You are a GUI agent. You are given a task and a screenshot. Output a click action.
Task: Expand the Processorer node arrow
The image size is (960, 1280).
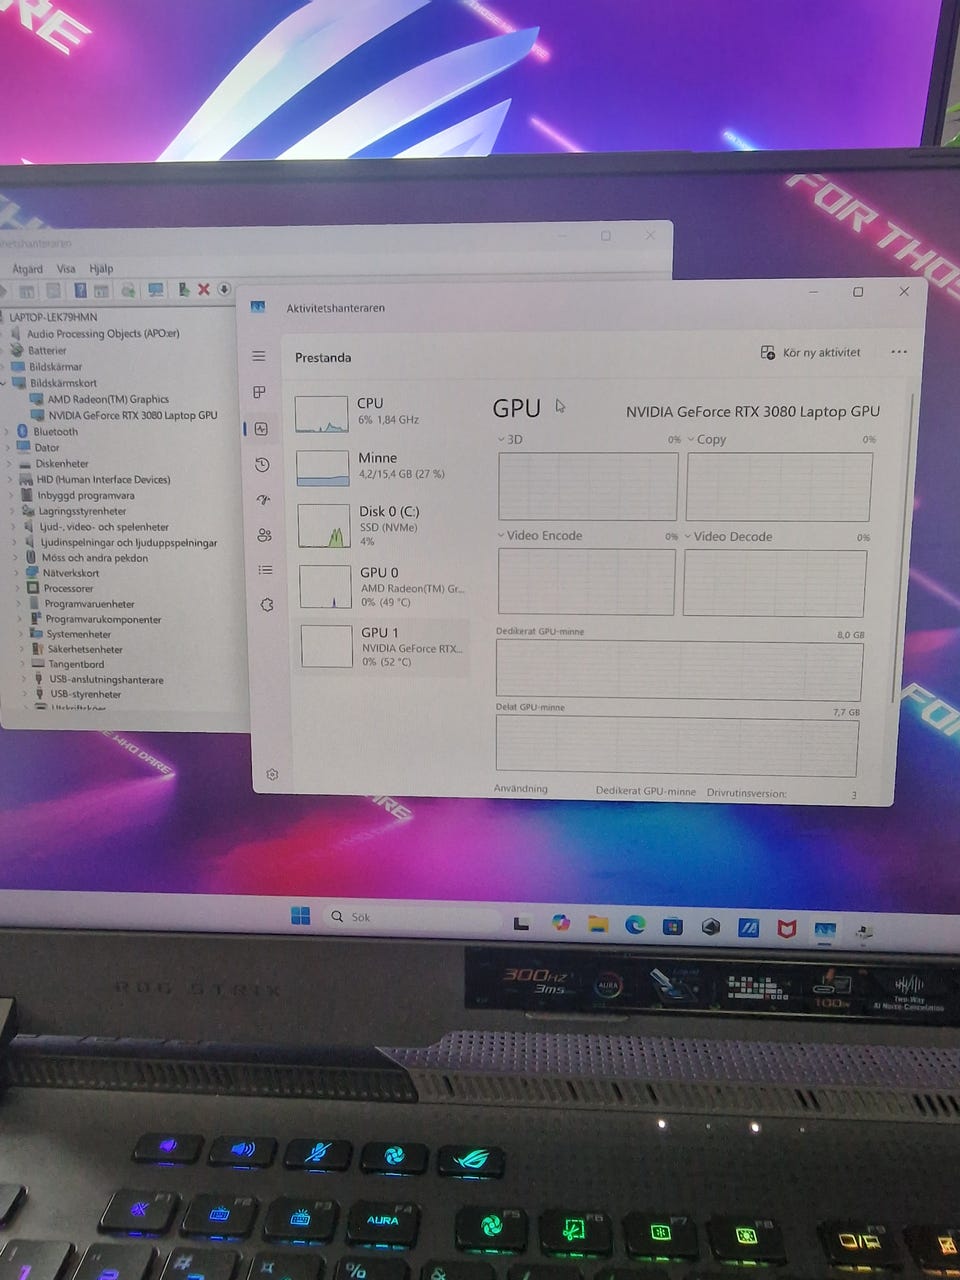pos(17,588)
